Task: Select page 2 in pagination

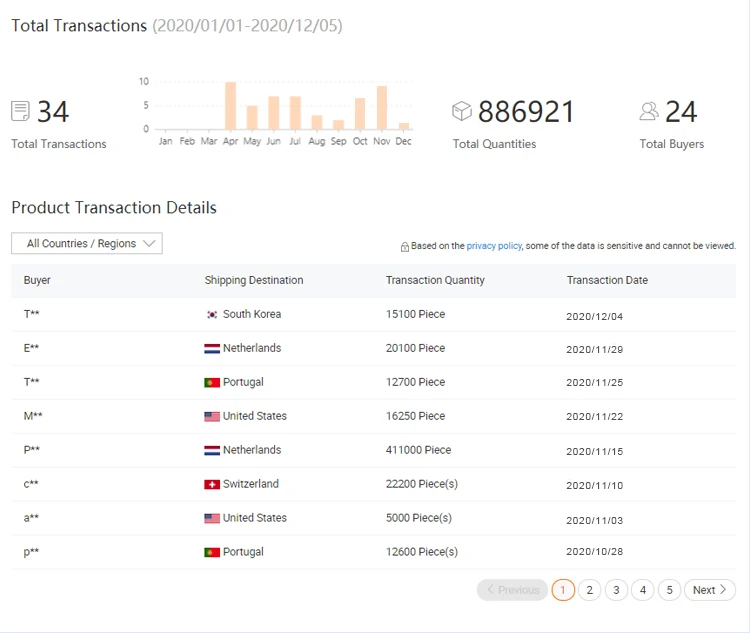Action: click(x=590, y=590)
